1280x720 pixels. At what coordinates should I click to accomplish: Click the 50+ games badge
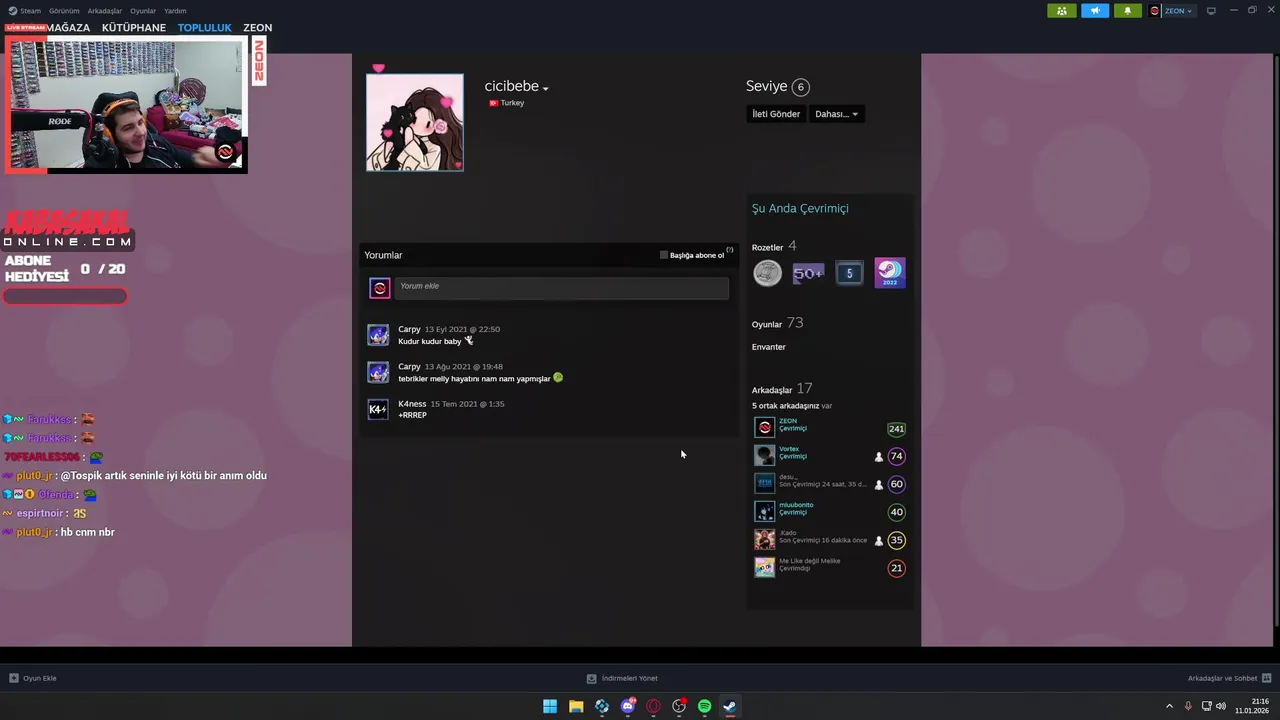point(808,273)
